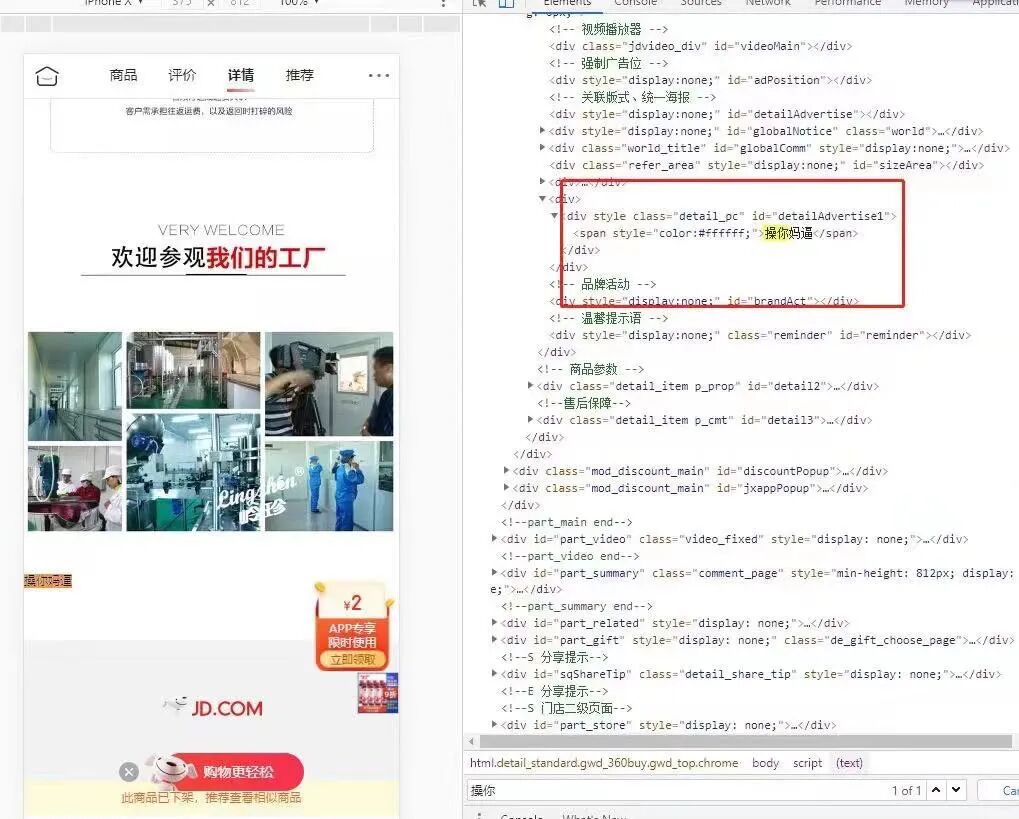This screenshot has width=1019, height=819.
Task: Tap the 立即领取 coupon button
Action: [x=352, y=659]
